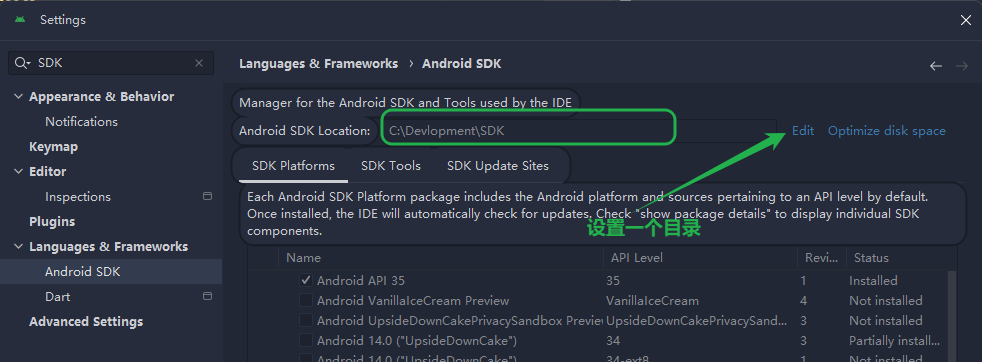Click Languages & Frameworks breadcrumb

pos(319,64)
